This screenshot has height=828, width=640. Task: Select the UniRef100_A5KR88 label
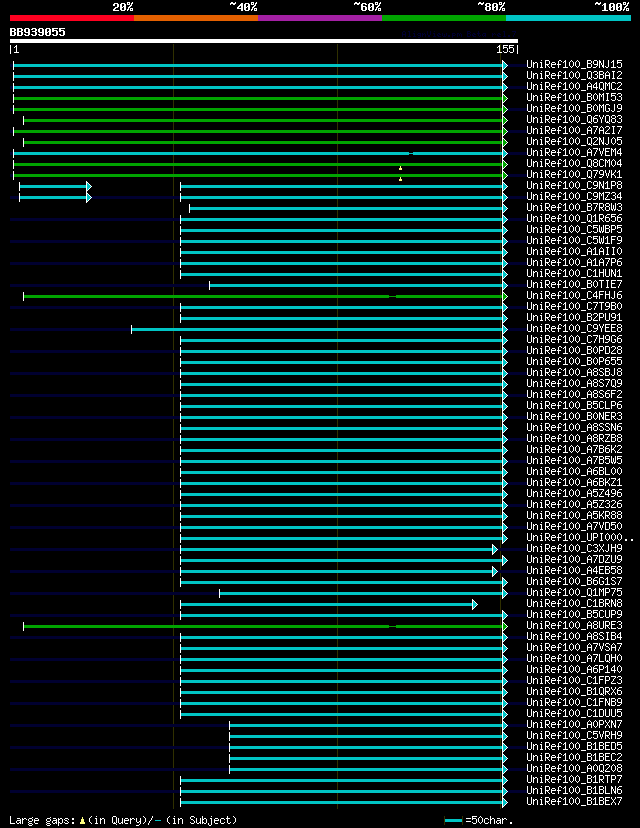pos(574,515)
